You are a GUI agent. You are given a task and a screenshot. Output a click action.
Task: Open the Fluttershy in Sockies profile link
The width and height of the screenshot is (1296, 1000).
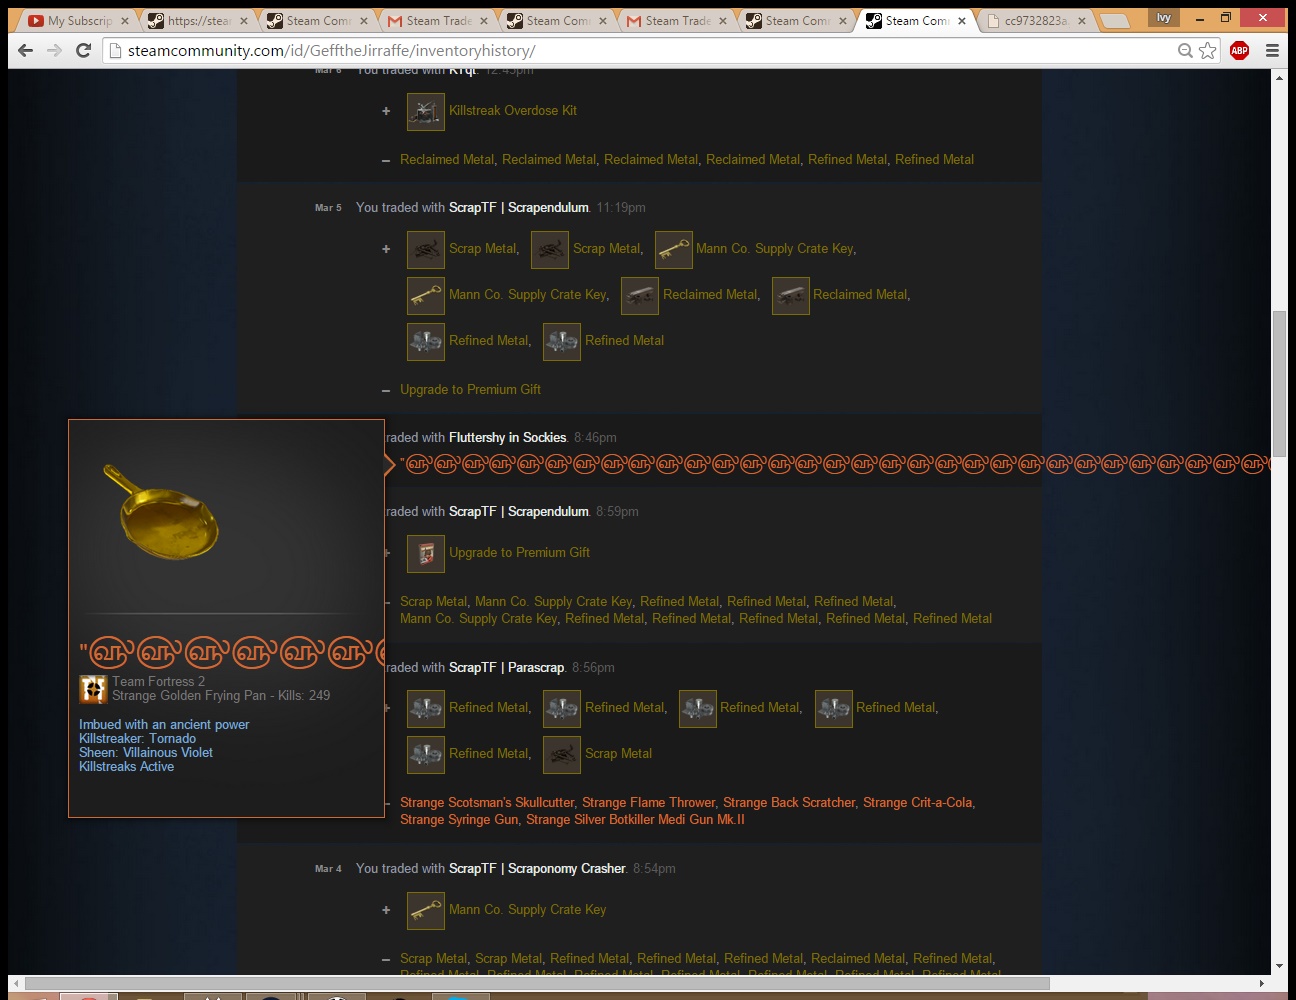[507, 438]
